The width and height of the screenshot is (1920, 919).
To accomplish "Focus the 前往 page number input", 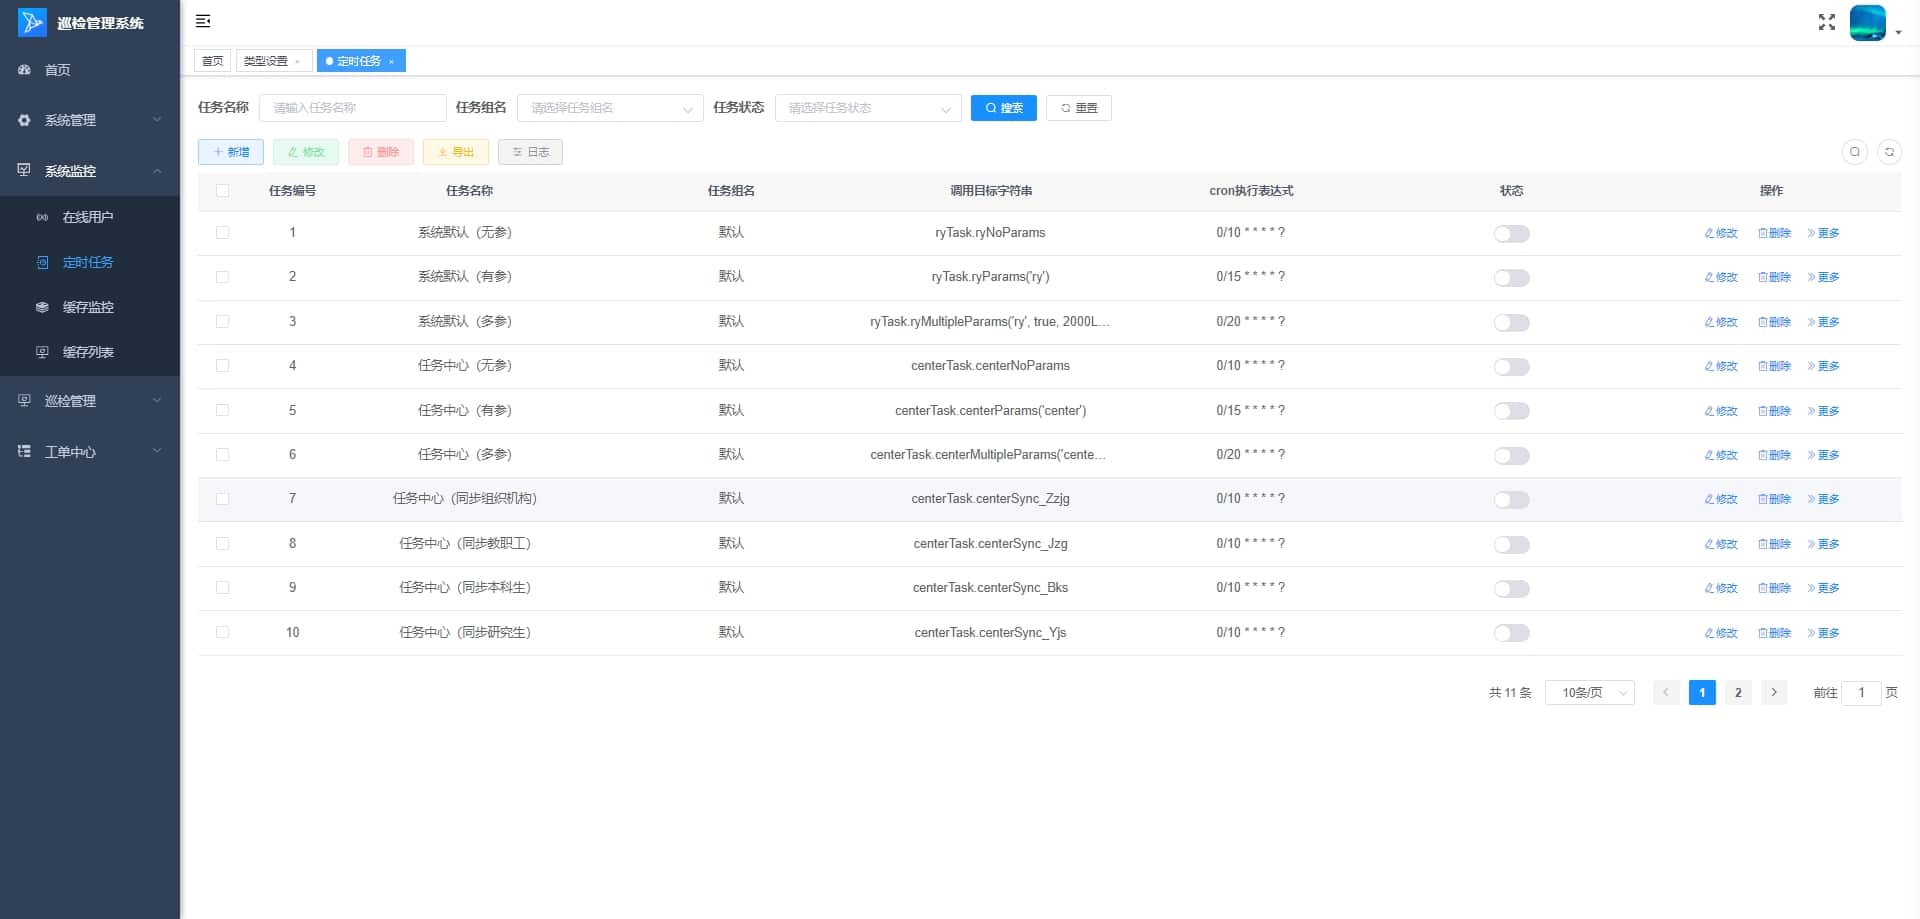I will 1861,693.
